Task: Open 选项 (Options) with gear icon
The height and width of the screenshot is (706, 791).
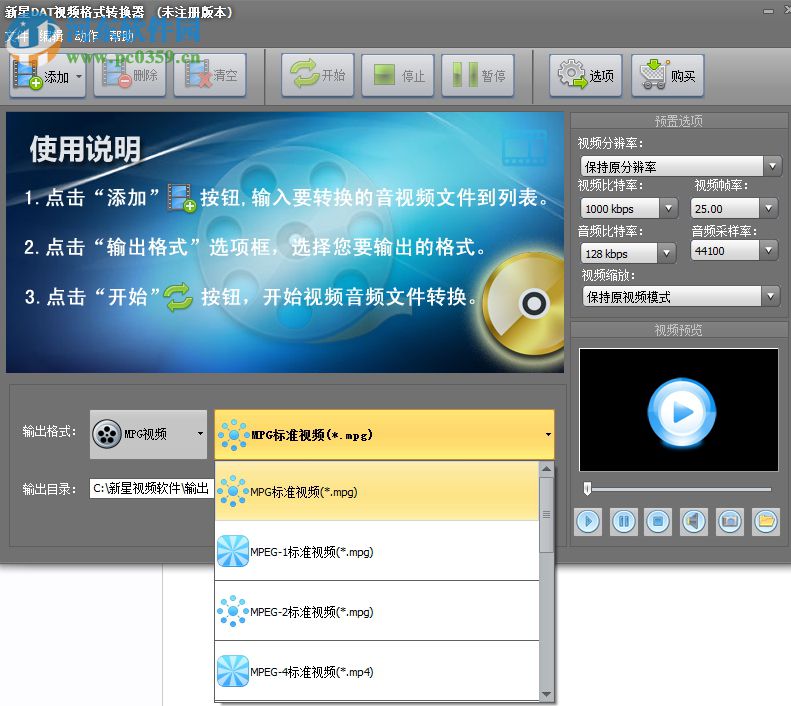Action: click(x=586, y=76)
